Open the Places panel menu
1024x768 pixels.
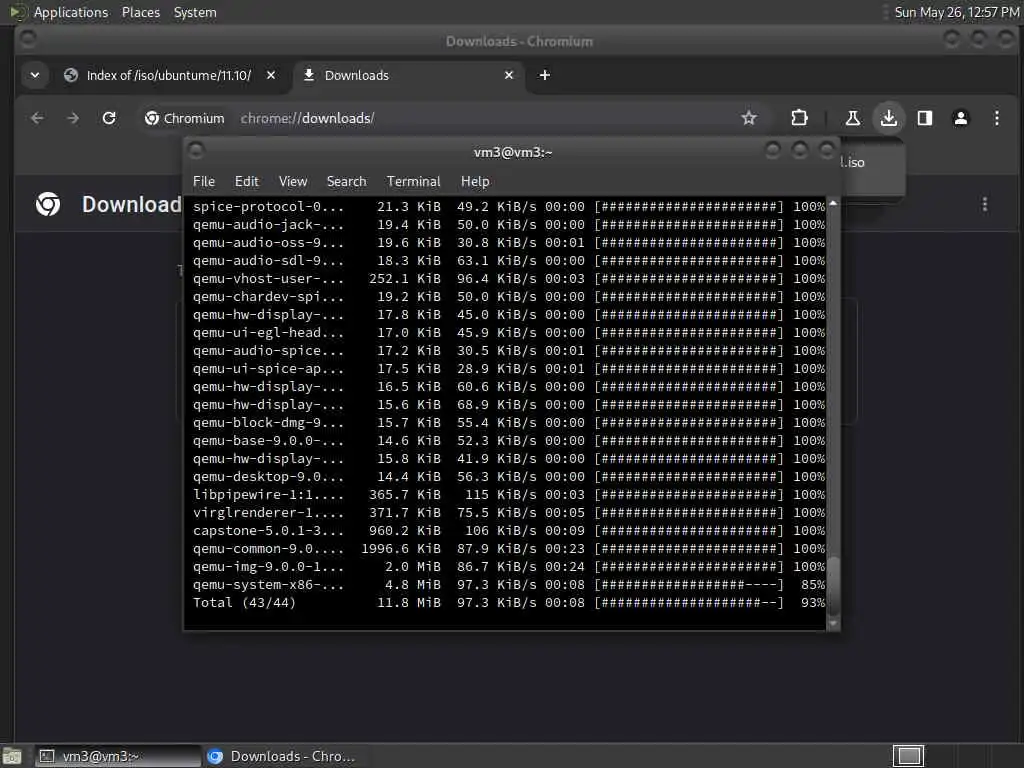pos(141,12)
